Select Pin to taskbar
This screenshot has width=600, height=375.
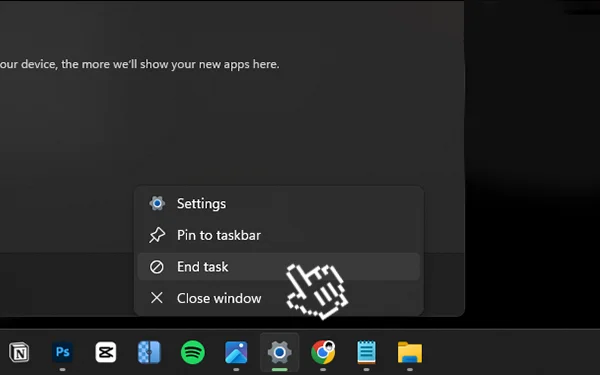click(x=279, y=235)
